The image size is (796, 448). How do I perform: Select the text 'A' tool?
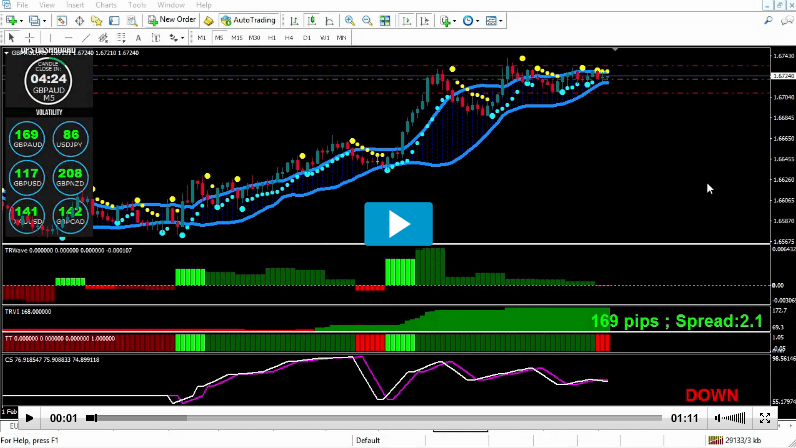(x=138, y=38)
